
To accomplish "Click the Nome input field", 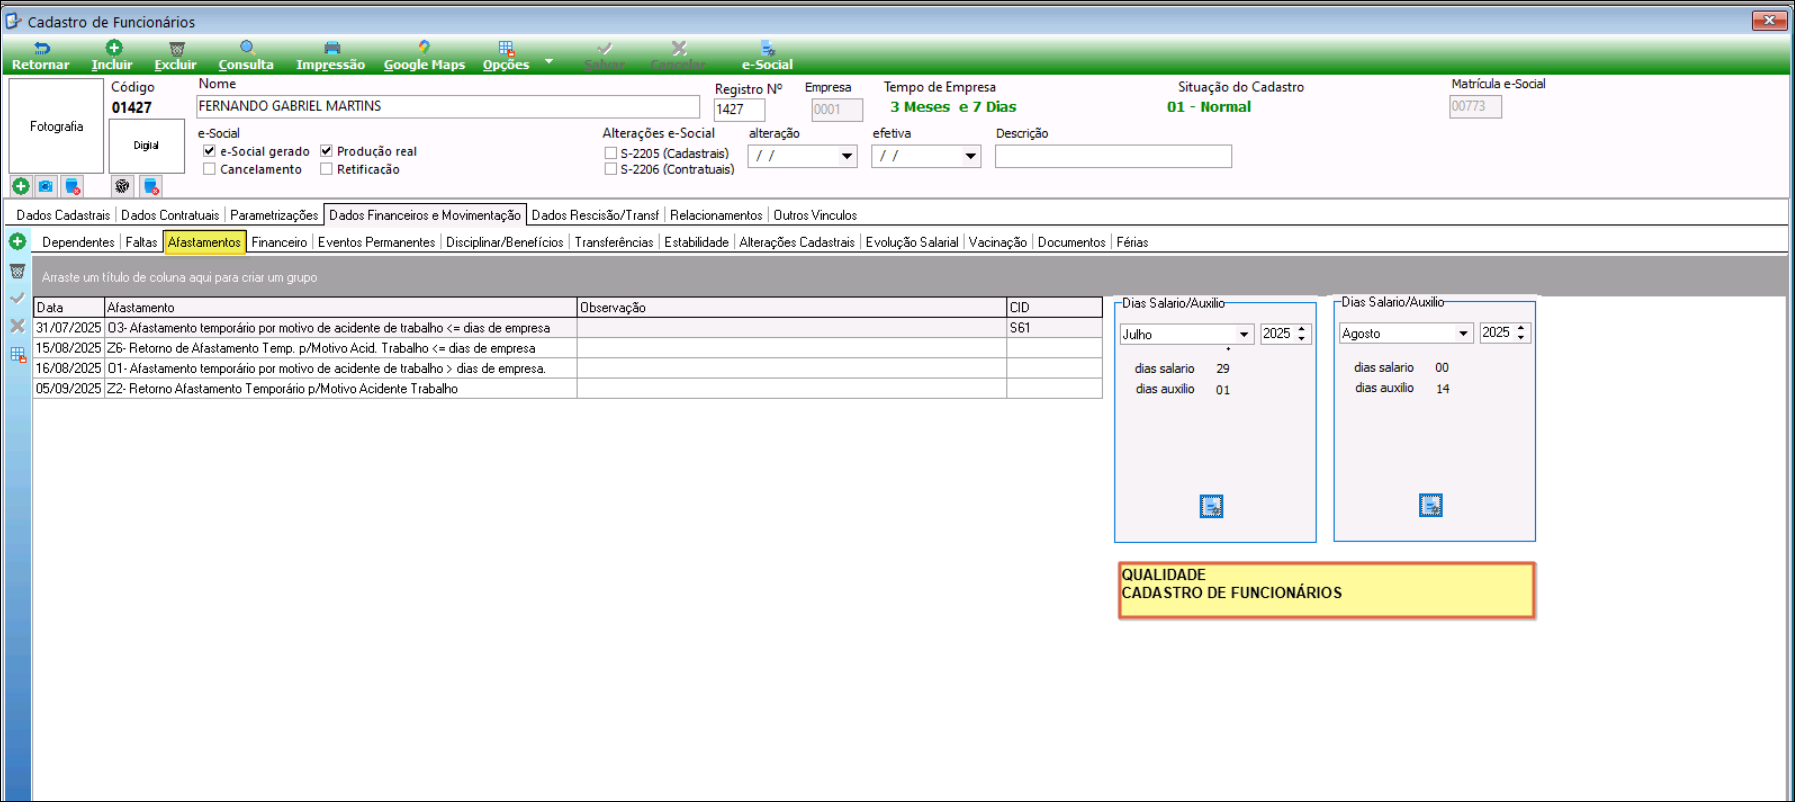I will tap(448, 106).
